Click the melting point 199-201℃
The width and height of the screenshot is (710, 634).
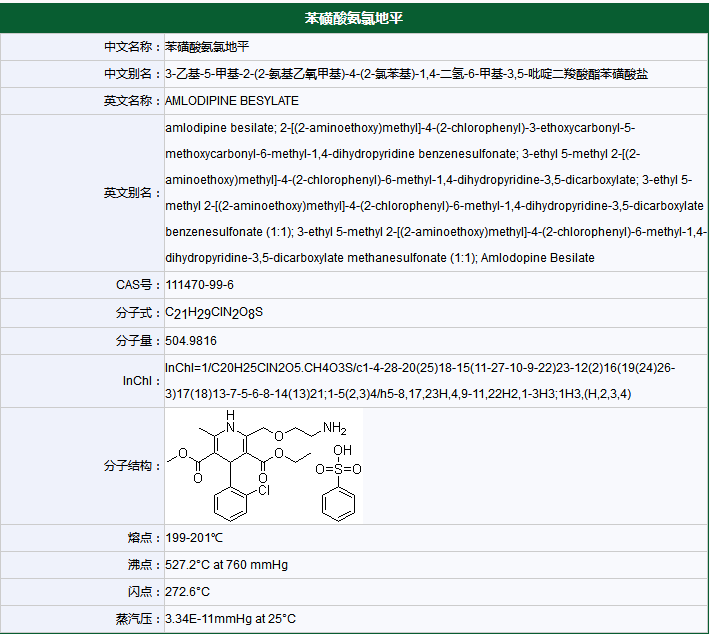194,538
